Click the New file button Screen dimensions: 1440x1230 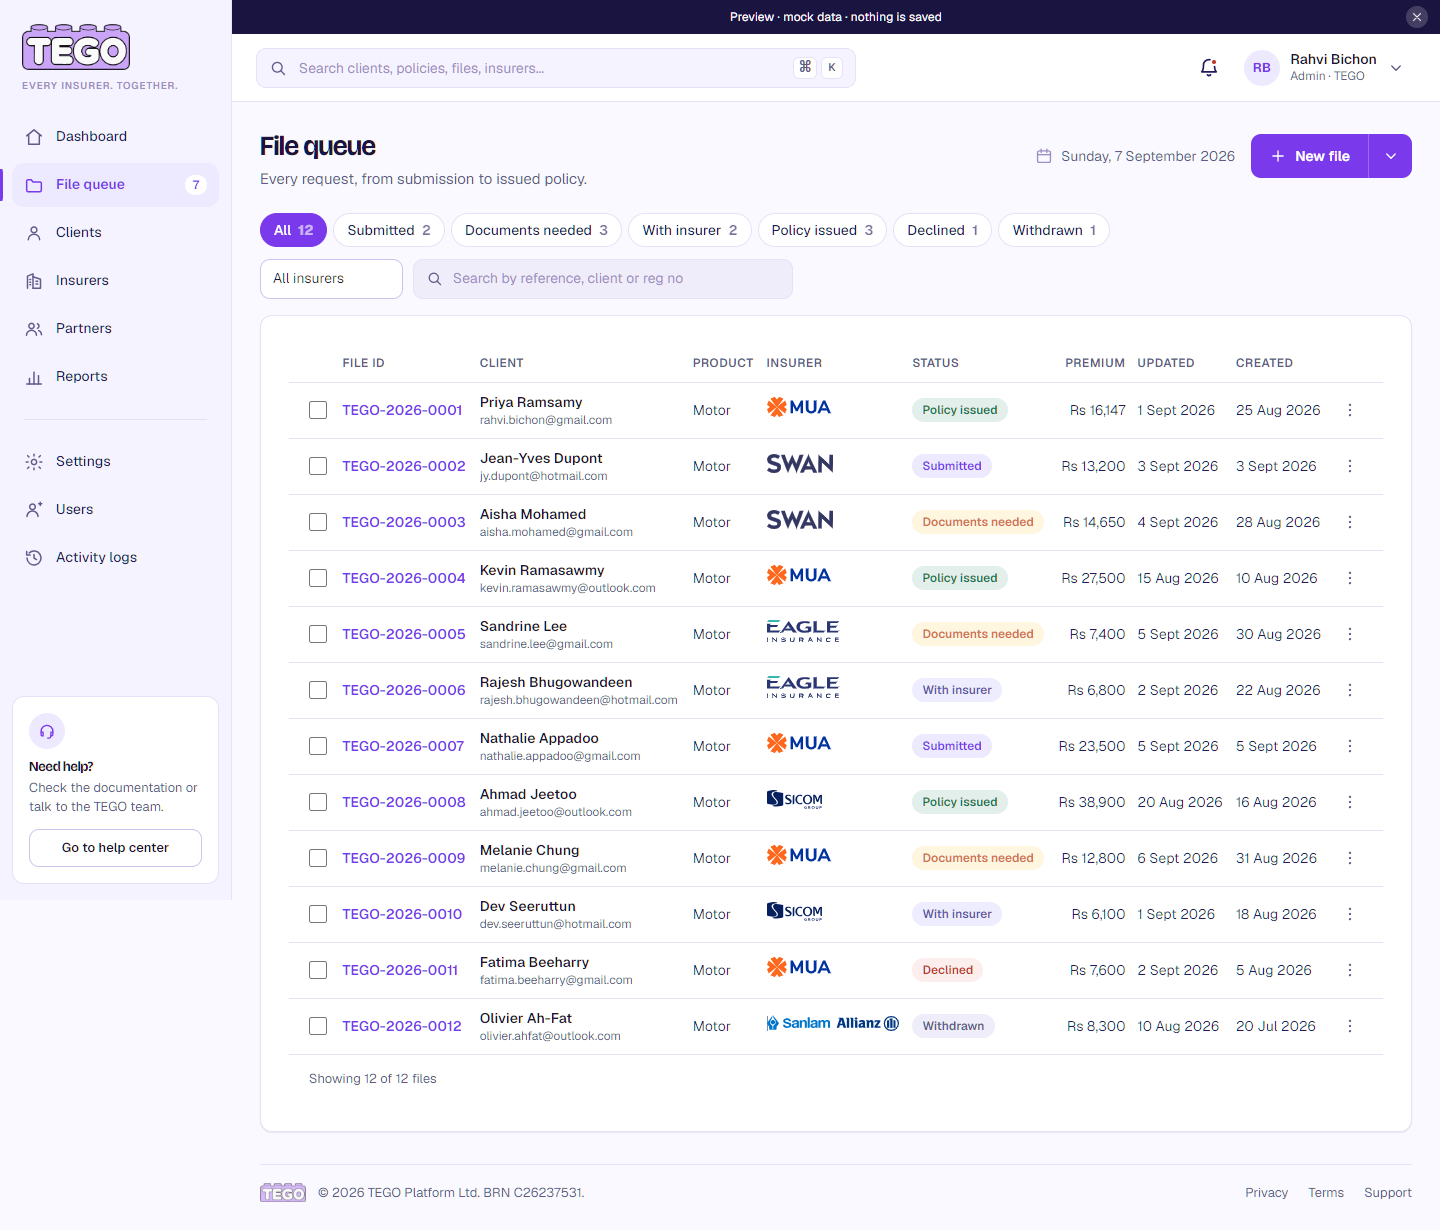click(x=1310, y=156)
